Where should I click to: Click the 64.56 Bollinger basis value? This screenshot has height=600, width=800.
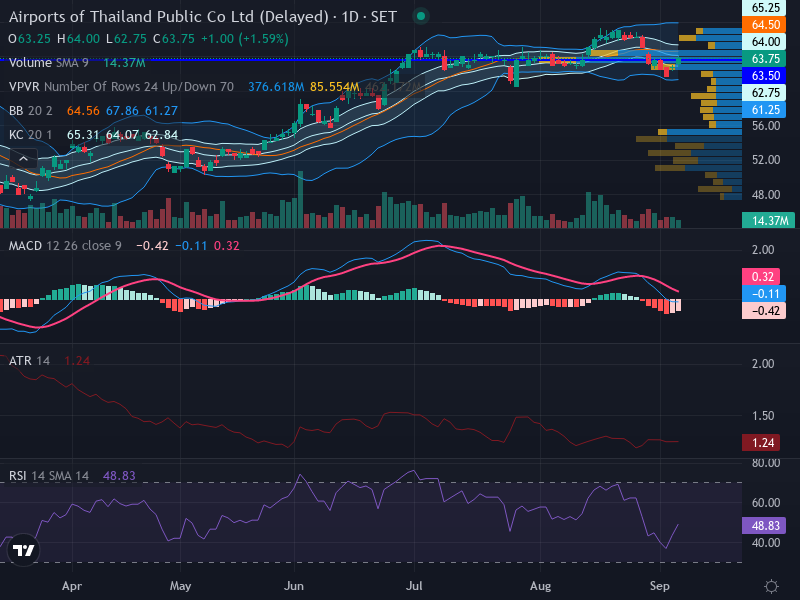(83, 111)
